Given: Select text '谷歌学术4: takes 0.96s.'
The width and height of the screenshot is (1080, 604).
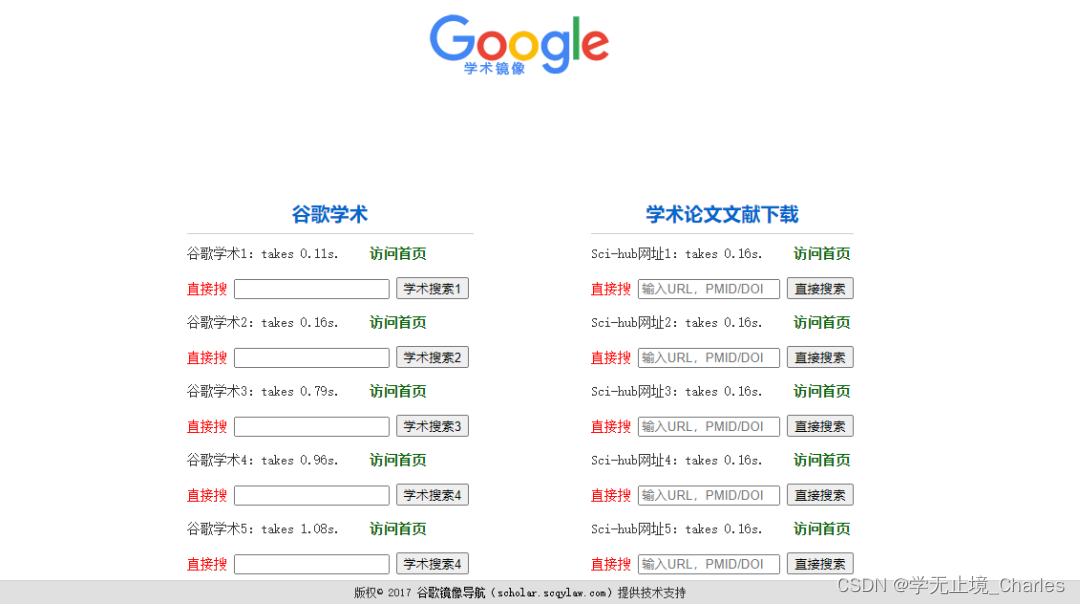Looking at the screenshot, I should (262, 460).
